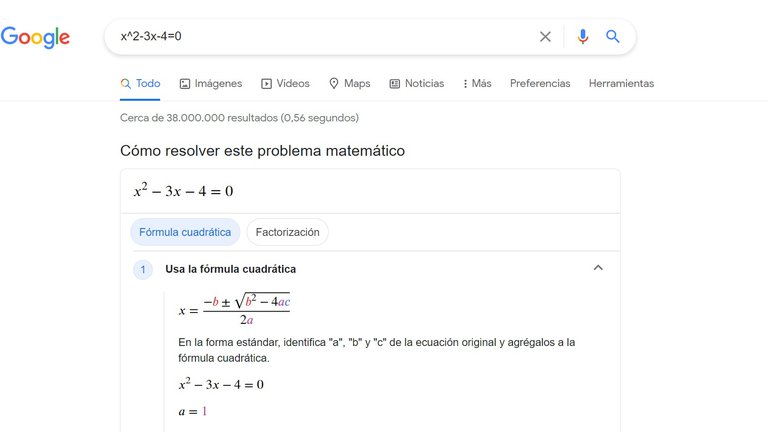Click the "Usa la fórmula cuadrática" step header
The height and width of the screenshot is (432, 768).
pyautogui.click(x=230, y=269)
